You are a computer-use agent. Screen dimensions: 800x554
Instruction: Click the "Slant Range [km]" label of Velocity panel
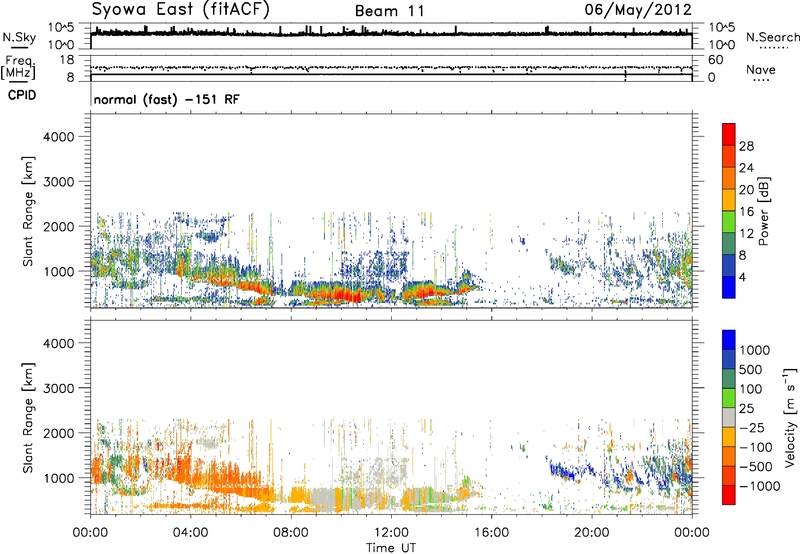[x=28, y=418]
